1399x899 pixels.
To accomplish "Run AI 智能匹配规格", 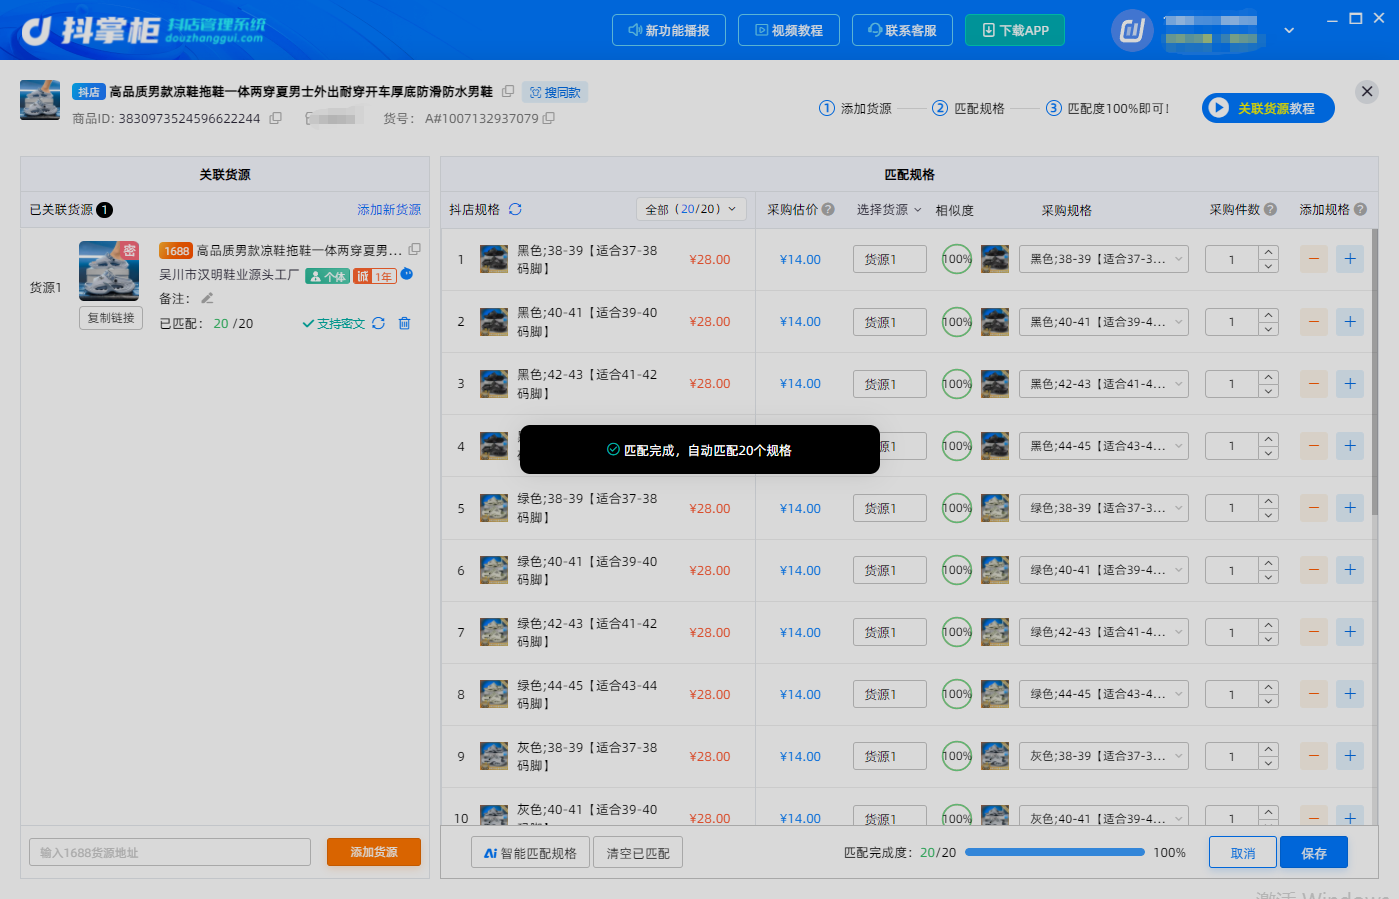I will [530, 853].
